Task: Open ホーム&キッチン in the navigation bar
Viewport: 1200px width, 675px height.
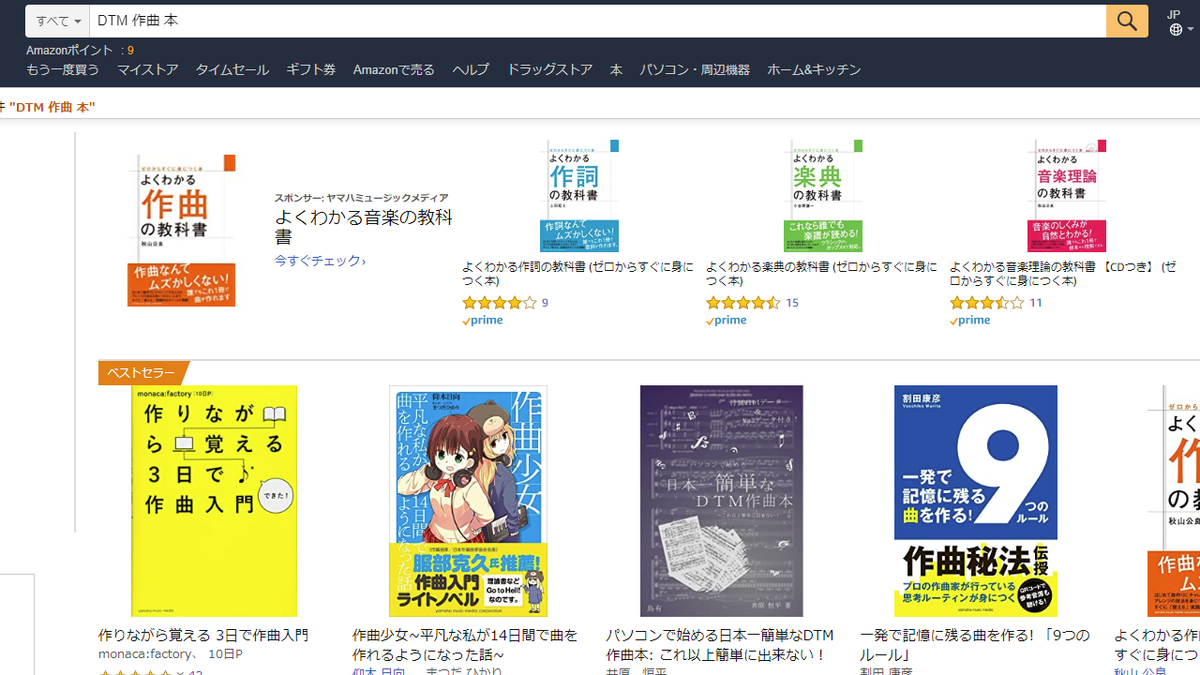Action: (x=814, y=70)
